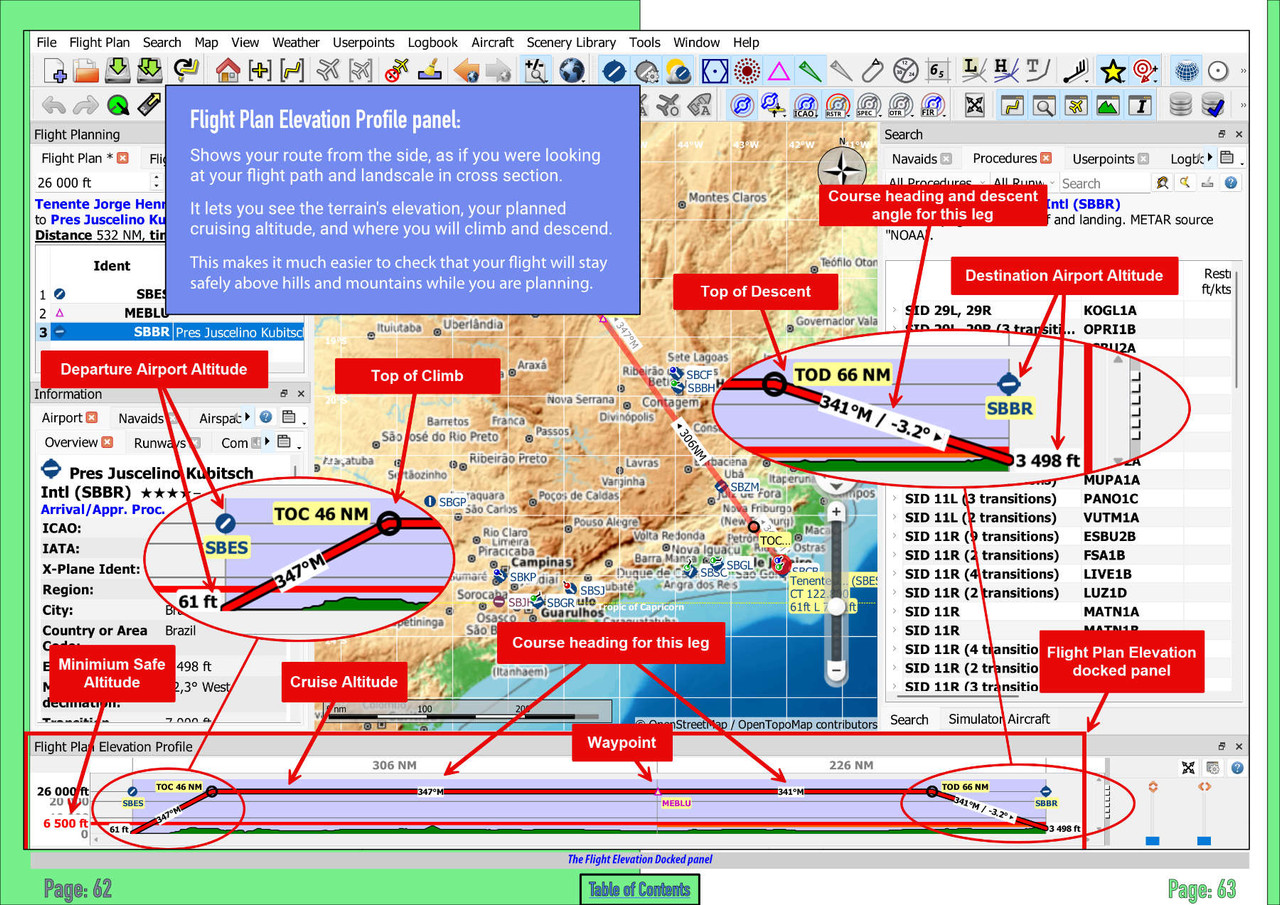Viewport: 1280px width, 905px height.
Task: Toggle userpoints yellow star display
Action: (1113, 70)
